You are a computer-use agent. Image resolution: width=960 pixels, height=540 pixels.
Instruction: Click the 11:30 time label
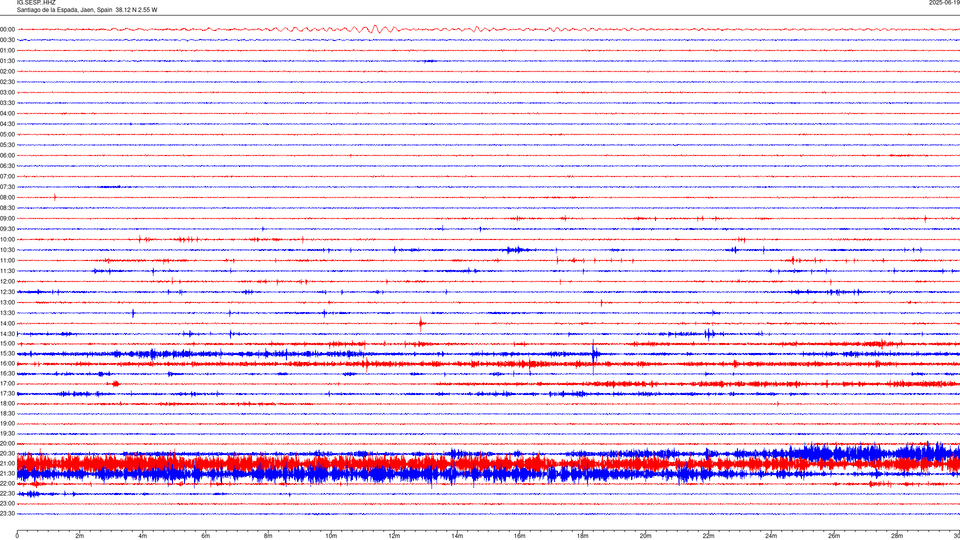[x=7, y=271]
